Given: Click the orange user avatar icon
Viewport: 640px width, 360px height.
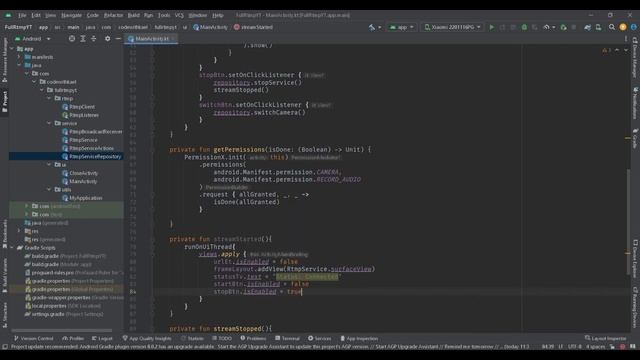Looking at the screenshot, I should point(623,27).
